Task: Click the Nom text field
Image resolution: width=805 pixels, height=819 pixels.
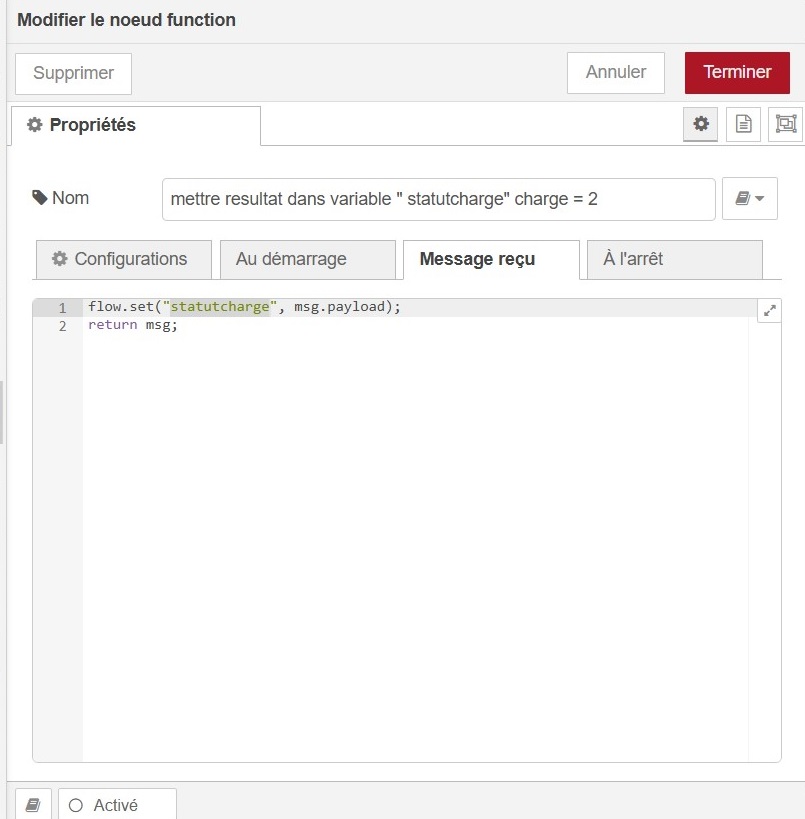Action: pos(438,199)
